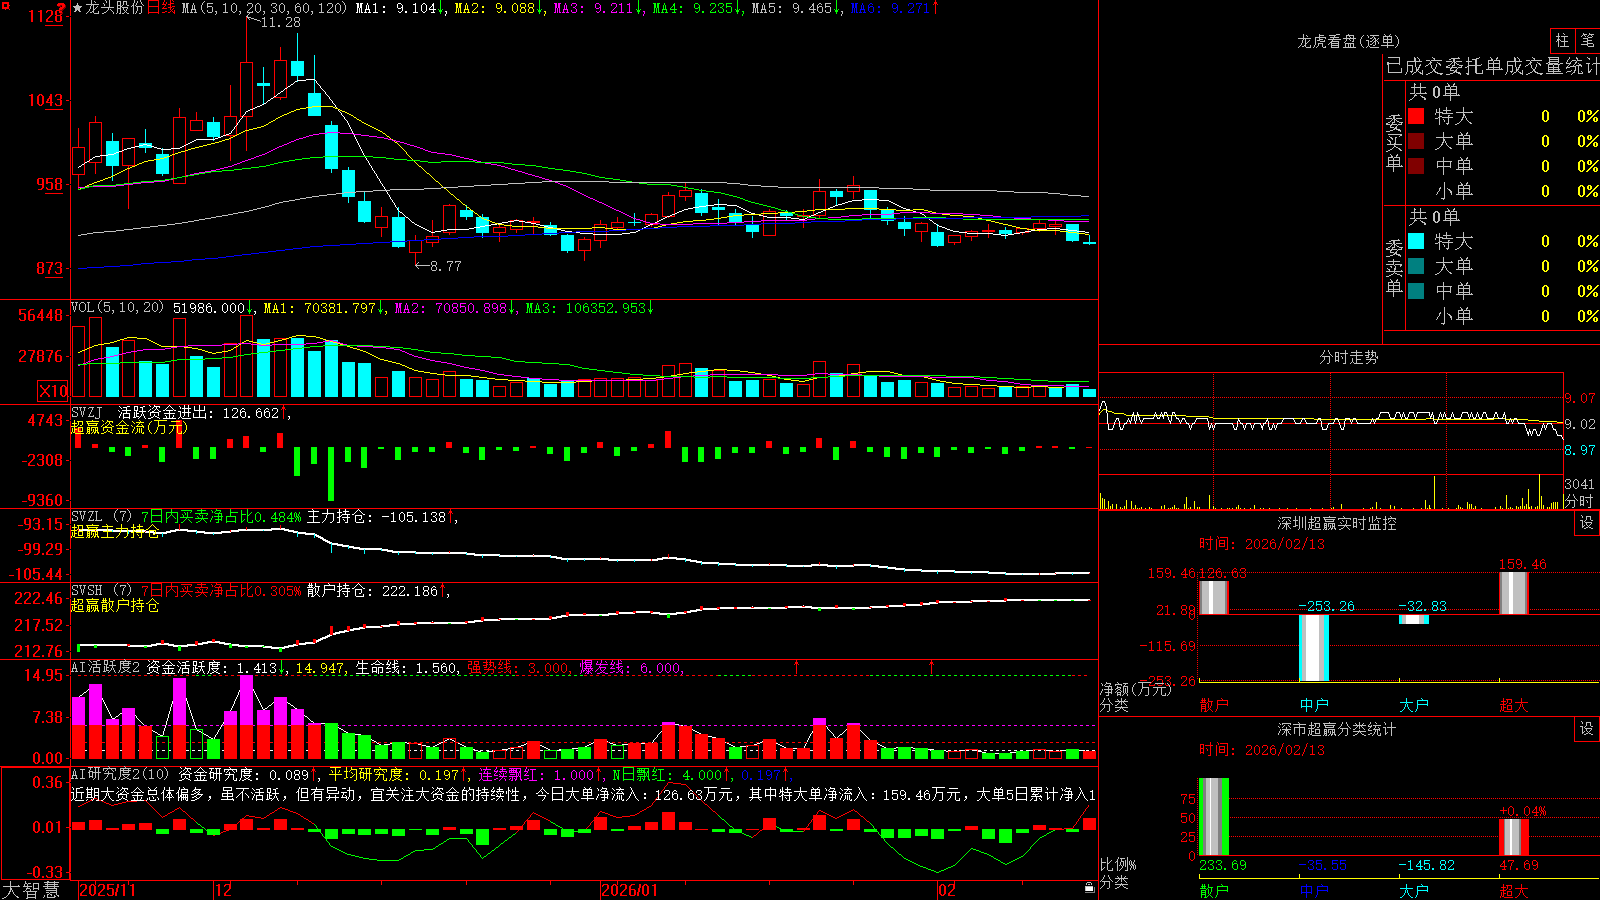Click the 深市超赢分类统计 title

tap(1337, 729)
